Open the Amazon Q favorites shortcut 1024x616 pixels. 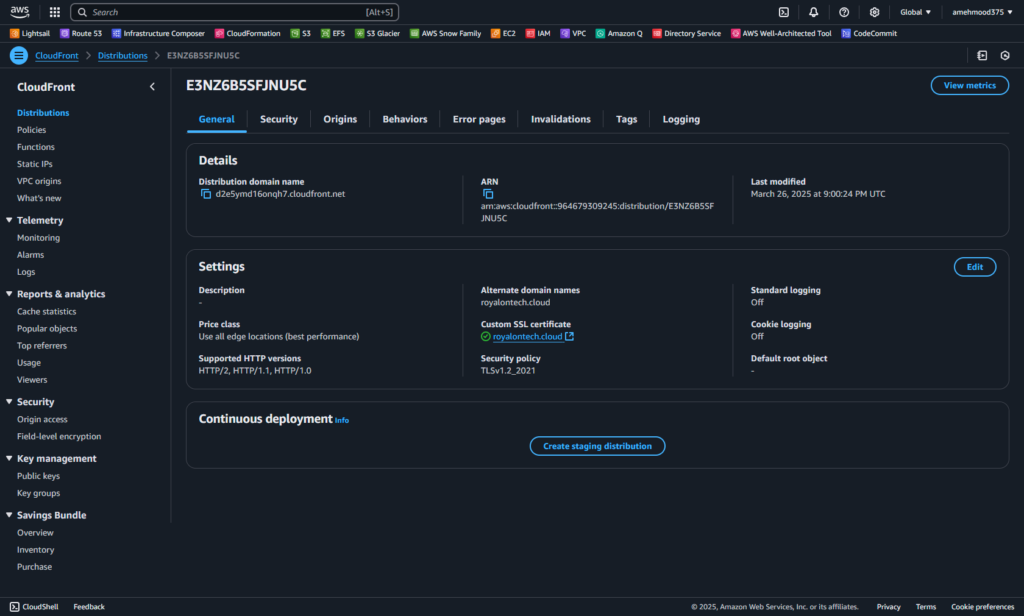(619, 33)
